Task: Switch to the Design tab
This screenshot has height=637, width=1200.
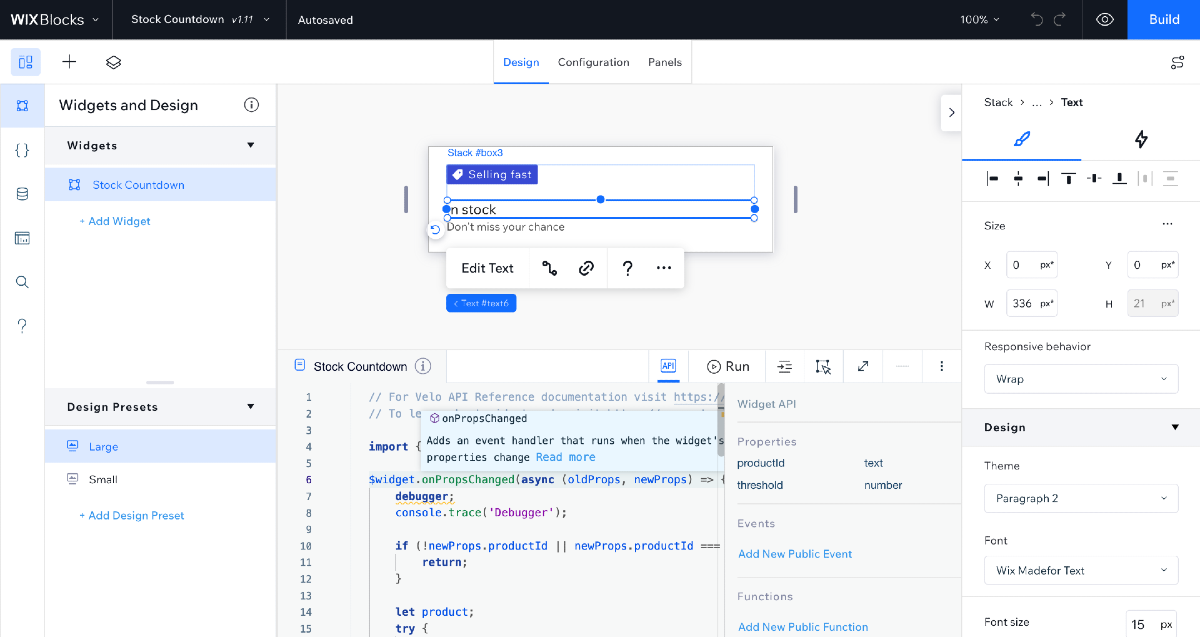Action: click(521, 62)
